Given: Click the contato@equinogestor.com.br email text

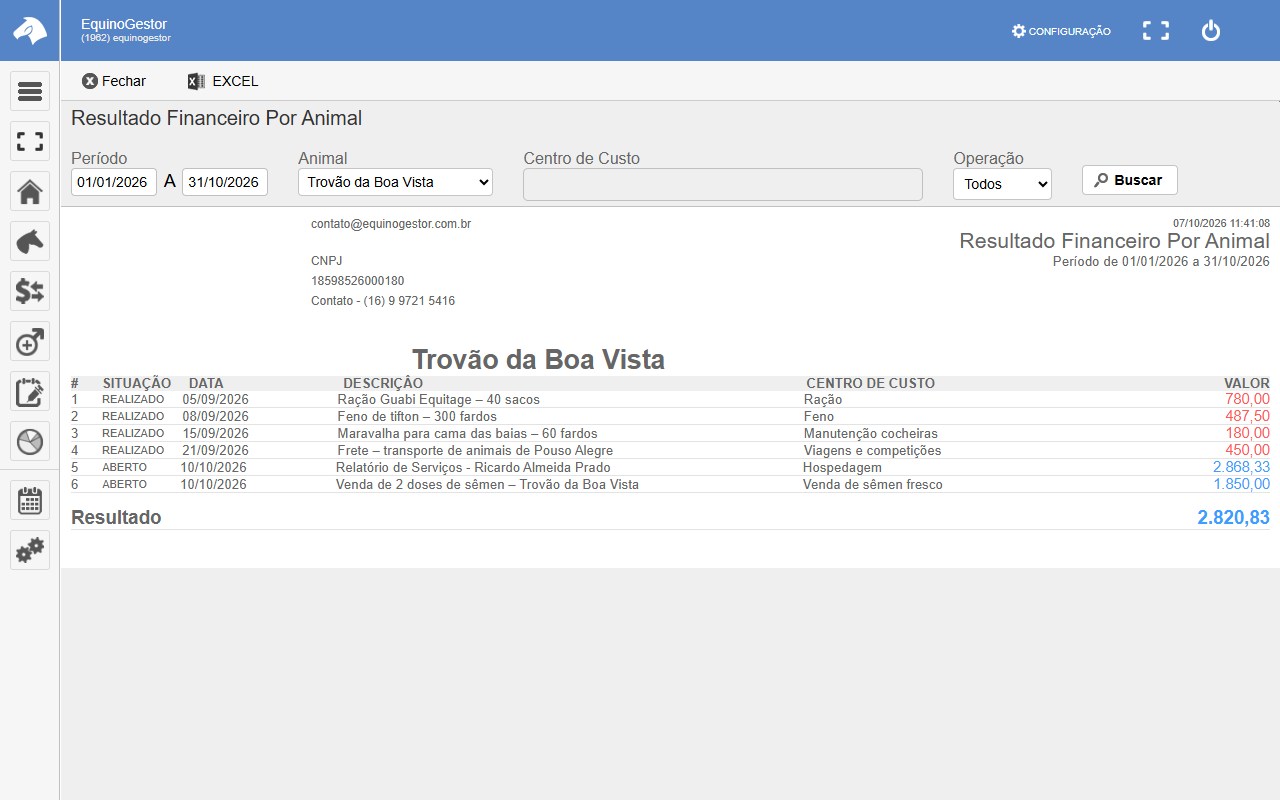Looking at the screenshot, I should [391, 224].
